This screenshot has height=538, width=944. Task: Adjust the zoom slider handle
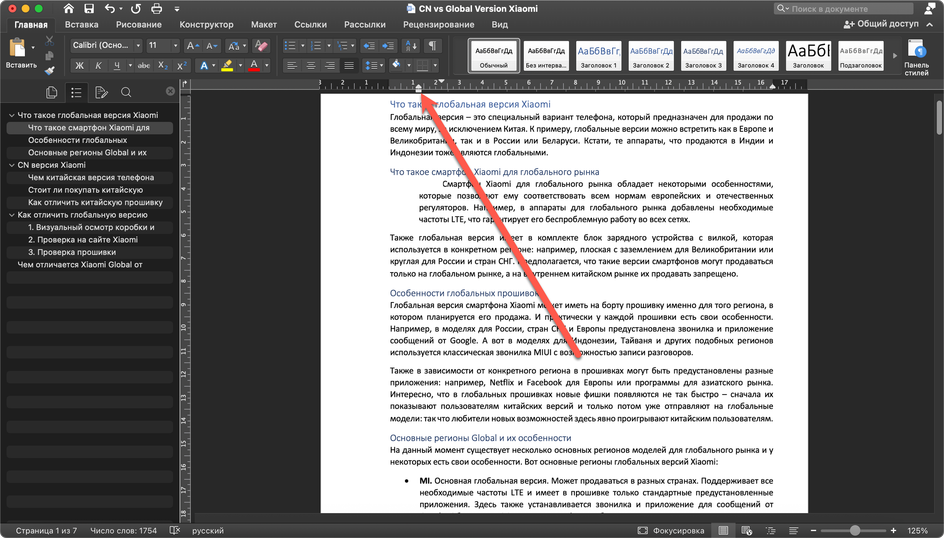pyautogui.click(x=854, y=530)
